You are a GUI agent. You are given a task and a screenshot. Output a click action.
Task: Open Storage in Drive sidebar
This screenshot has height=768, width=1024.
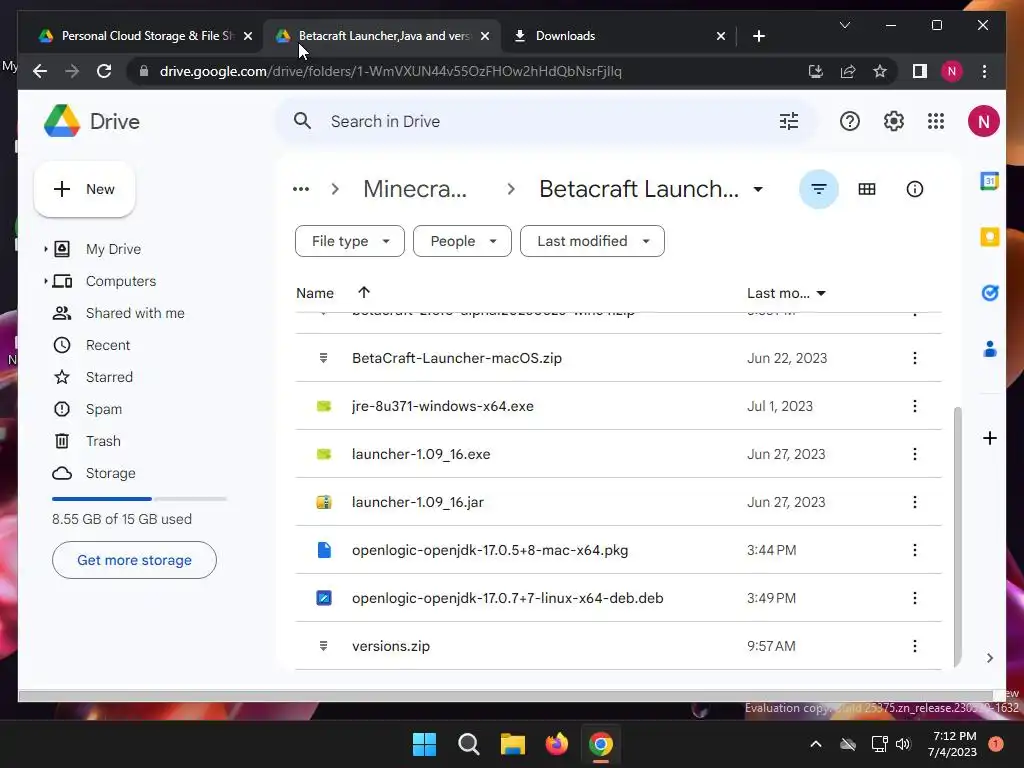110,473
